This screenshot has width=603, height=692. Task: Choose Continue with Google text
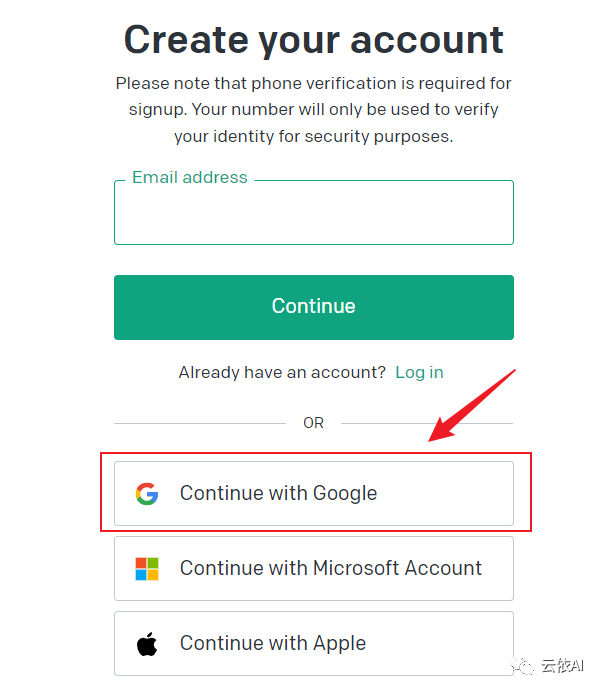278,494
